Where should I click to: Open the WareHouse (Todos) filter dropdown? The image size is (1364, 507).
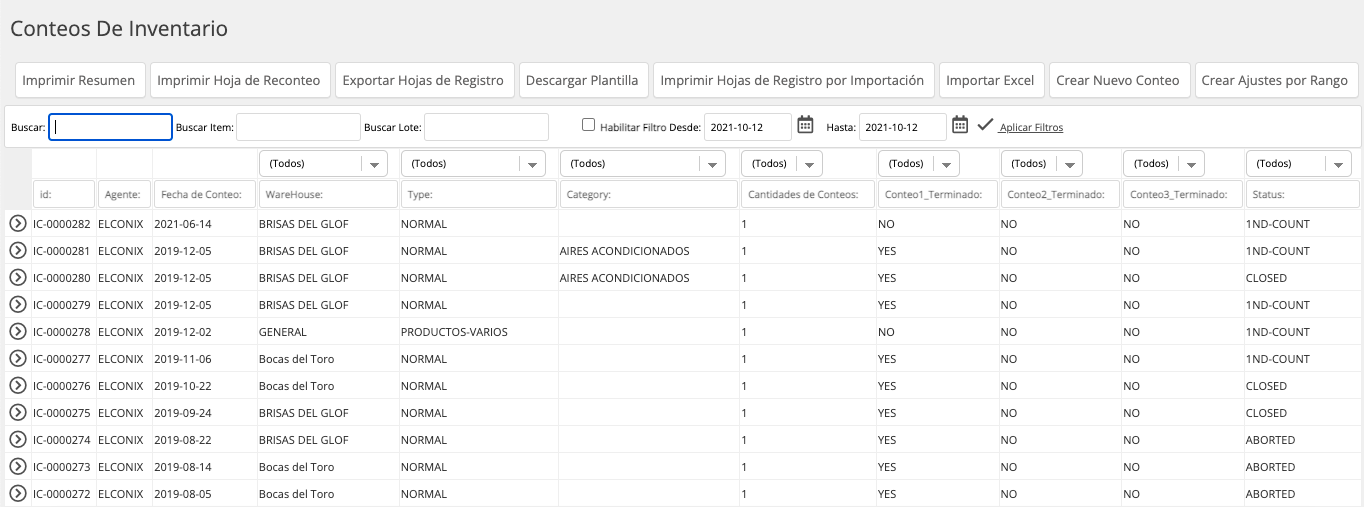click(x=323, y=163)
